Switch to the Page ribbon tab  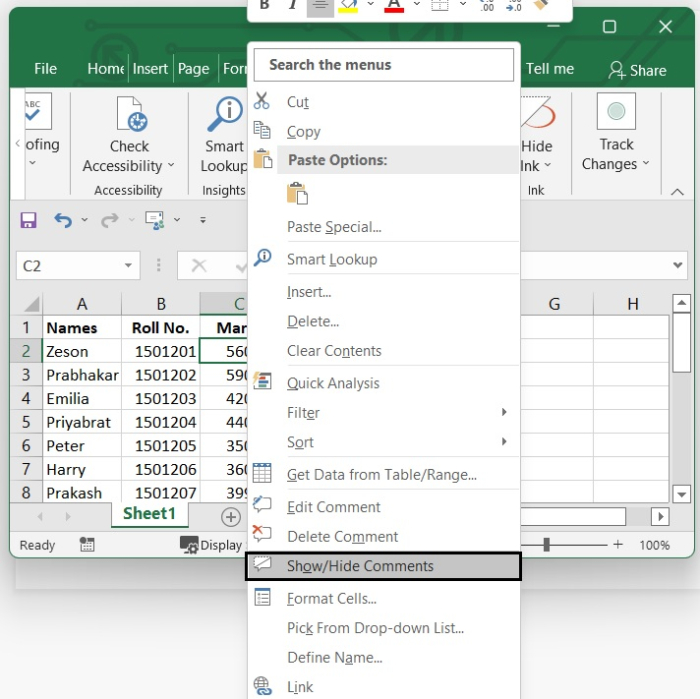[x=193, y=69]
